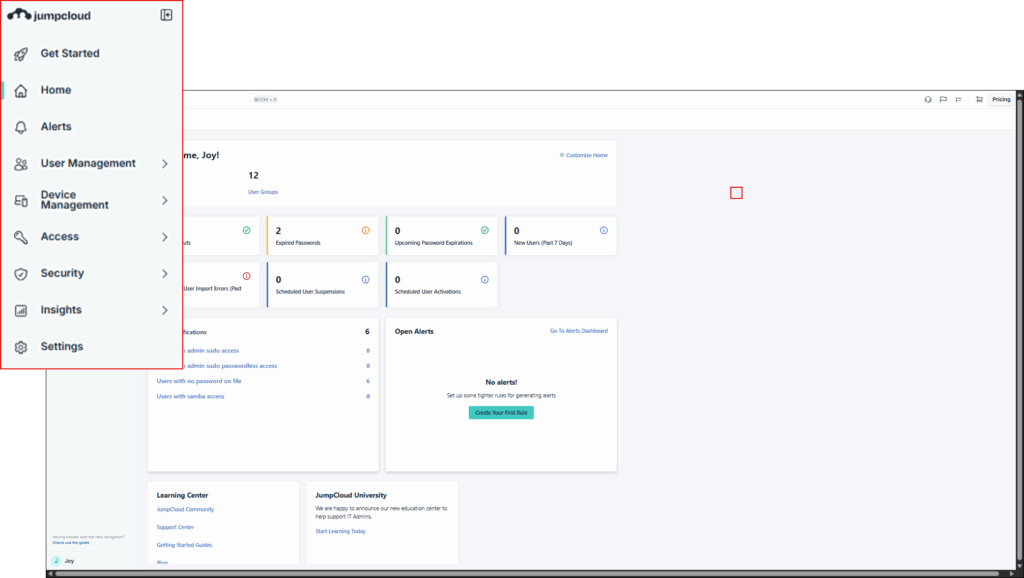Open Alerts in the sidebar
Screen dimensions: 1024x578
[x=56, y=127]
